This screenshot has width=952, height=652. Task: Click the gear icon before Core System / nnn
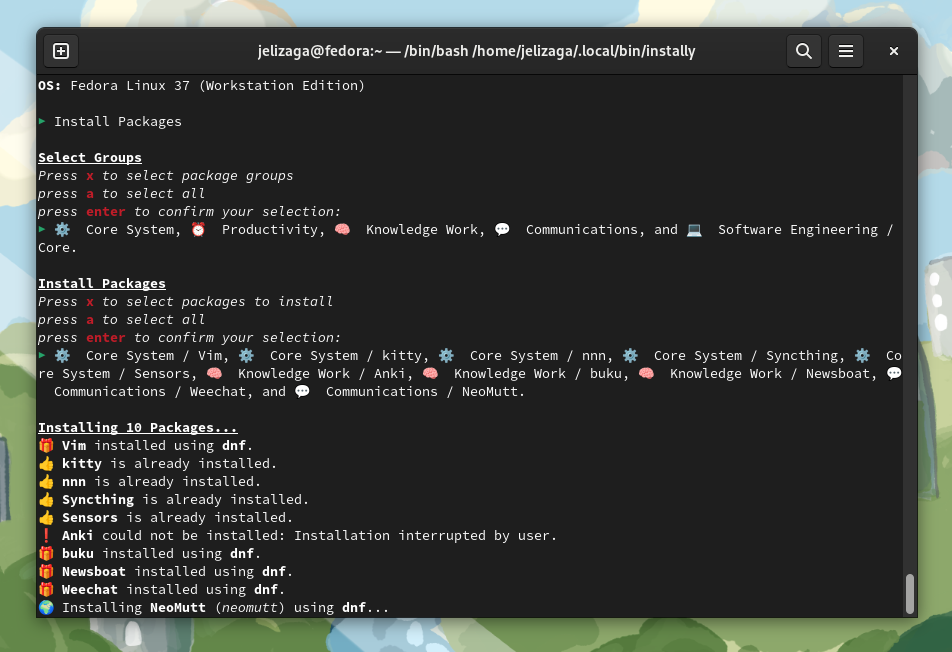(446, 356)
